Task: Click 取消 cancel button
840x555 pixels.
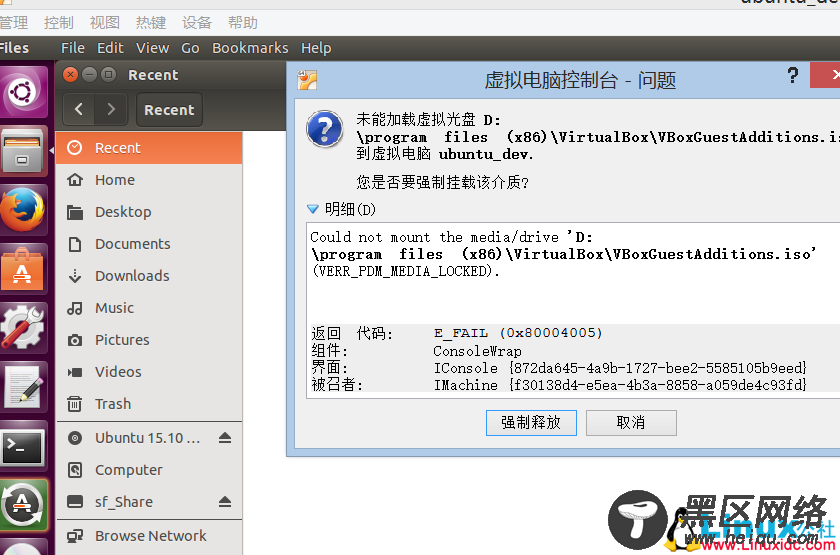Action: pyautogui.click(x=631, y=423)
